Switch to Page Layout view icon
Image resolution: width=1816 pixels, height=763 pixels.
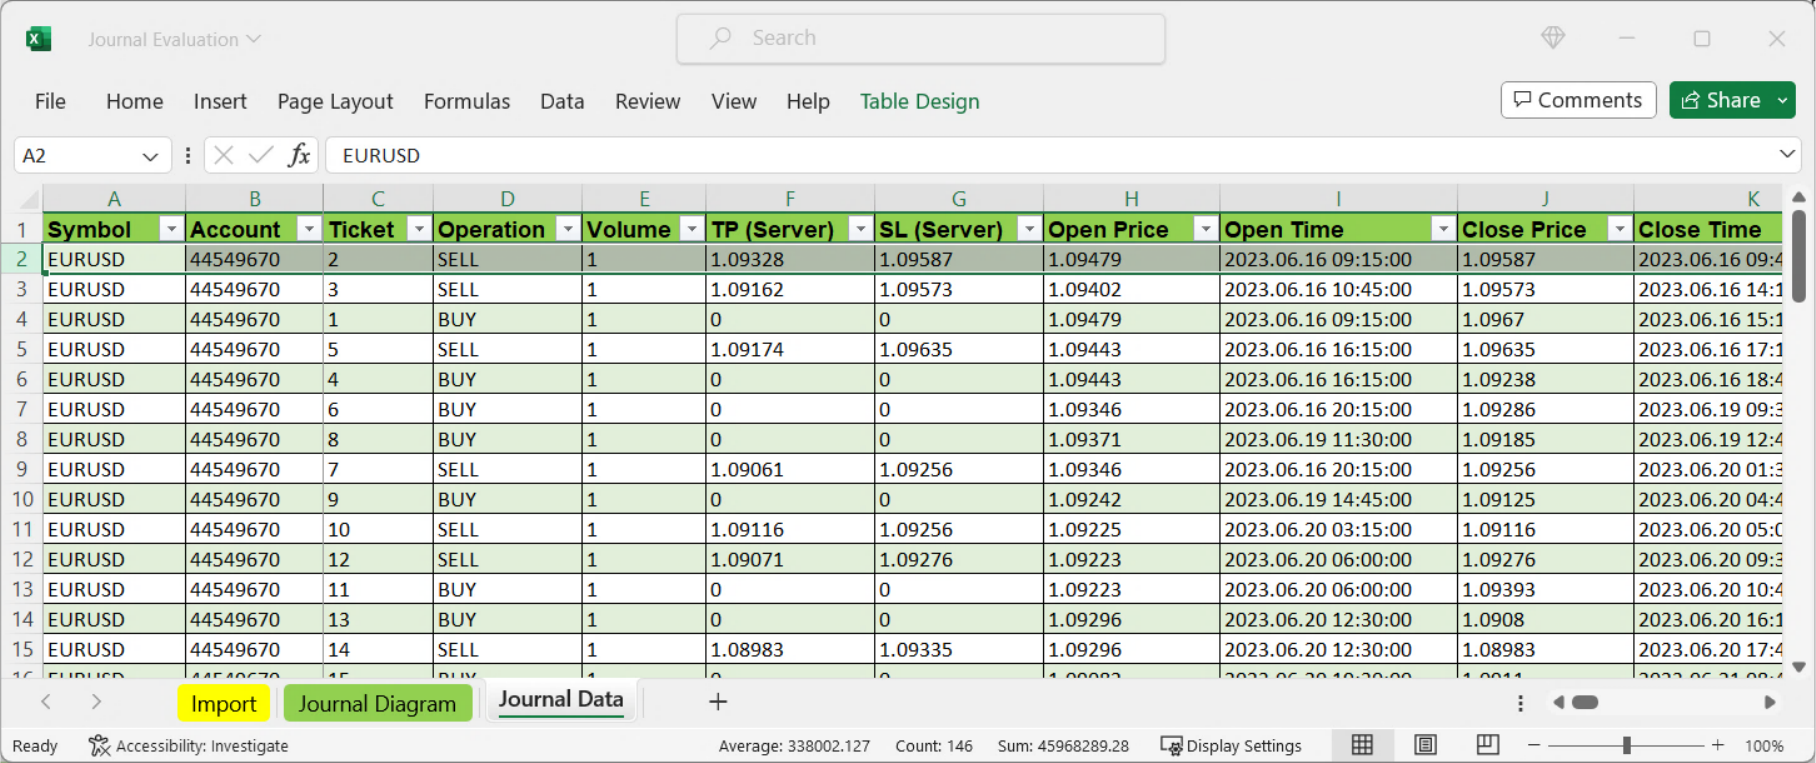pyautogui.click(x=1425, y=745)
